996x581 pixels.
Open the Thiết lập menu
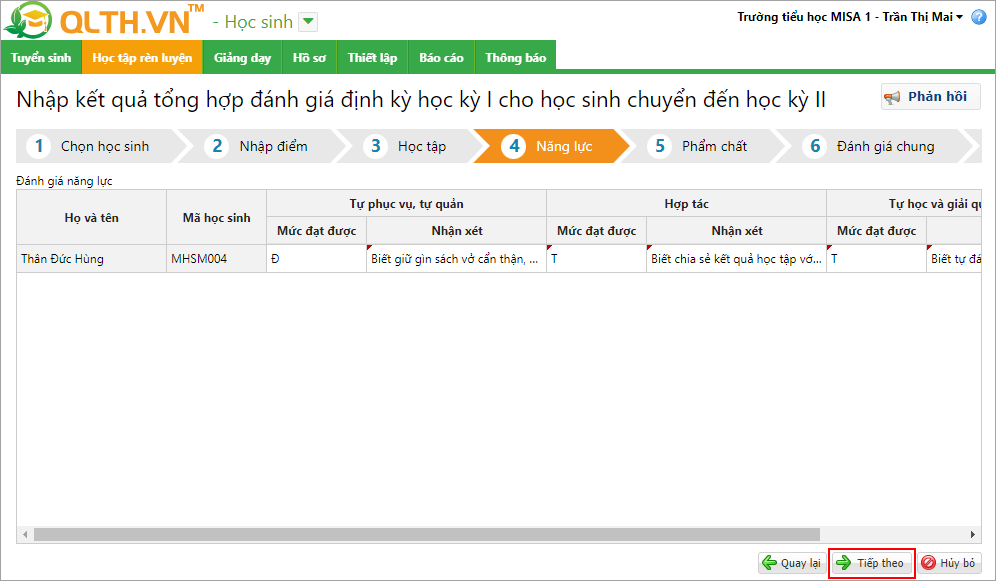[x=372, y=58]
